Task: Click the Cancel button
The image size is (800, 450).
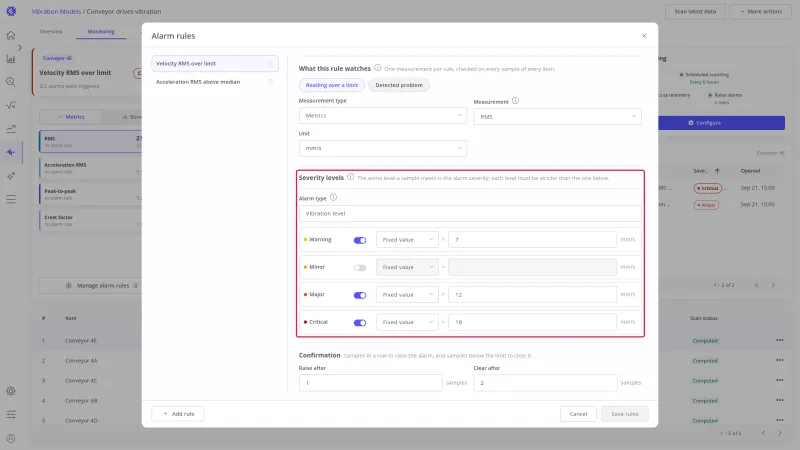Action: (578, 414)
